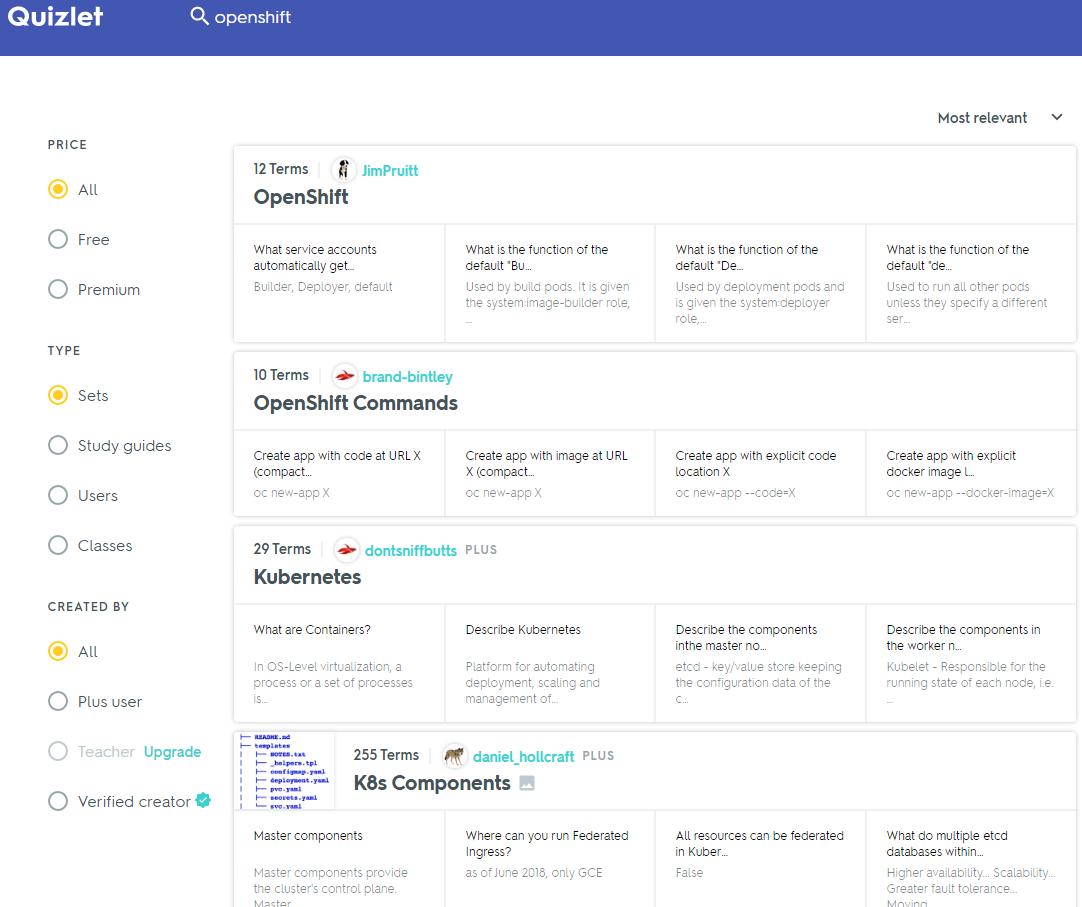Open daniel_hollcraft's avatar icon

(454, 757)
